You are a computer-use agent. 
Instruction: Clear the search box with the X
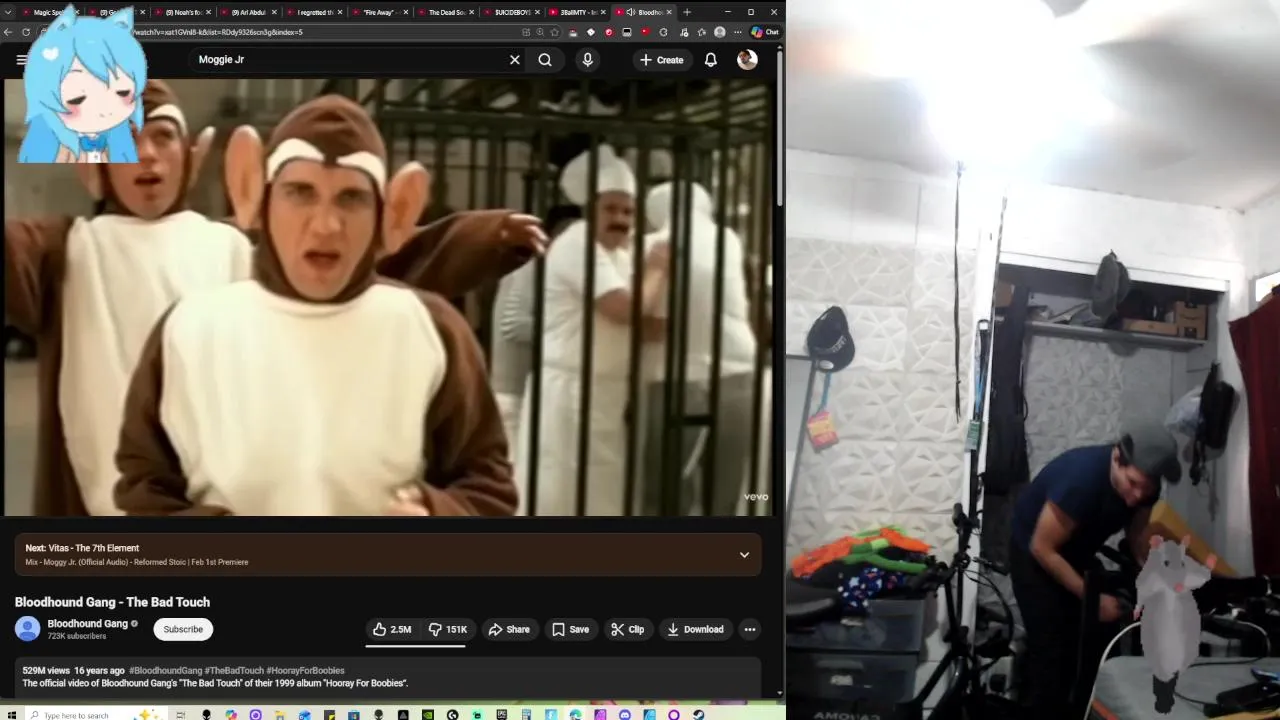tap(515, 60)
